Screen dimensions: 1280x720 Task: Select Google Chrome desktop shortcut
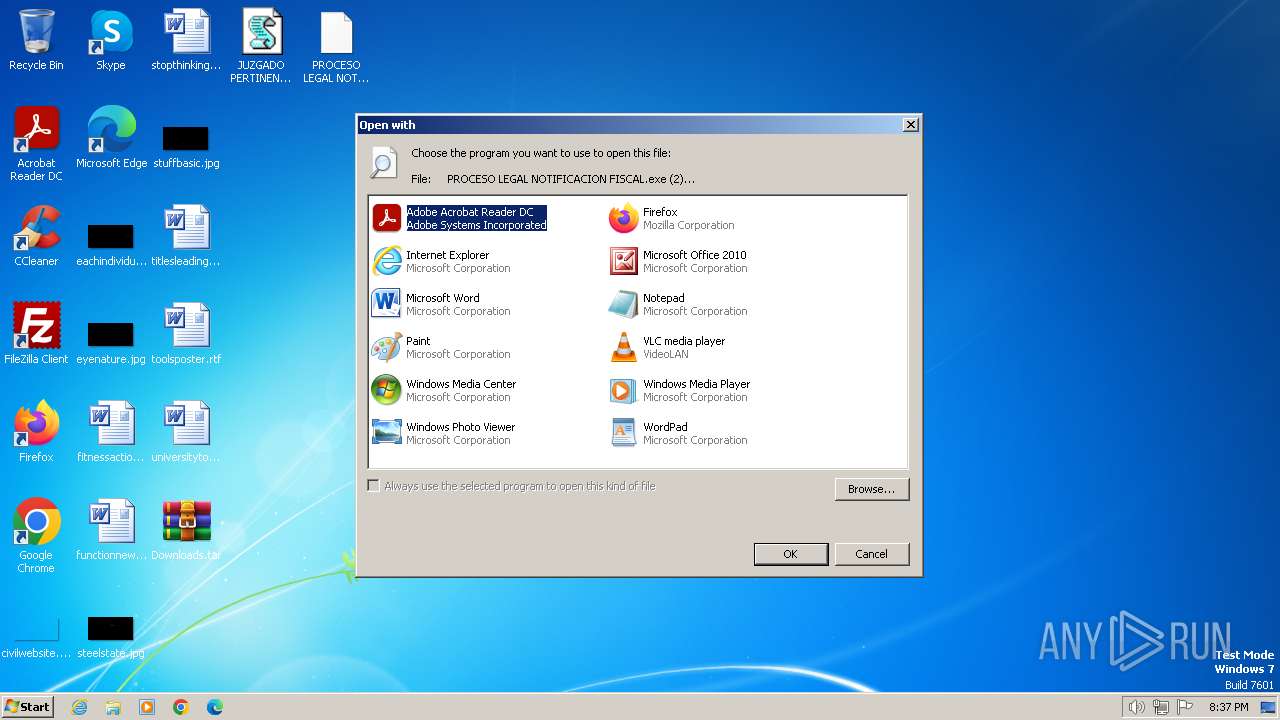pos(36,536)
